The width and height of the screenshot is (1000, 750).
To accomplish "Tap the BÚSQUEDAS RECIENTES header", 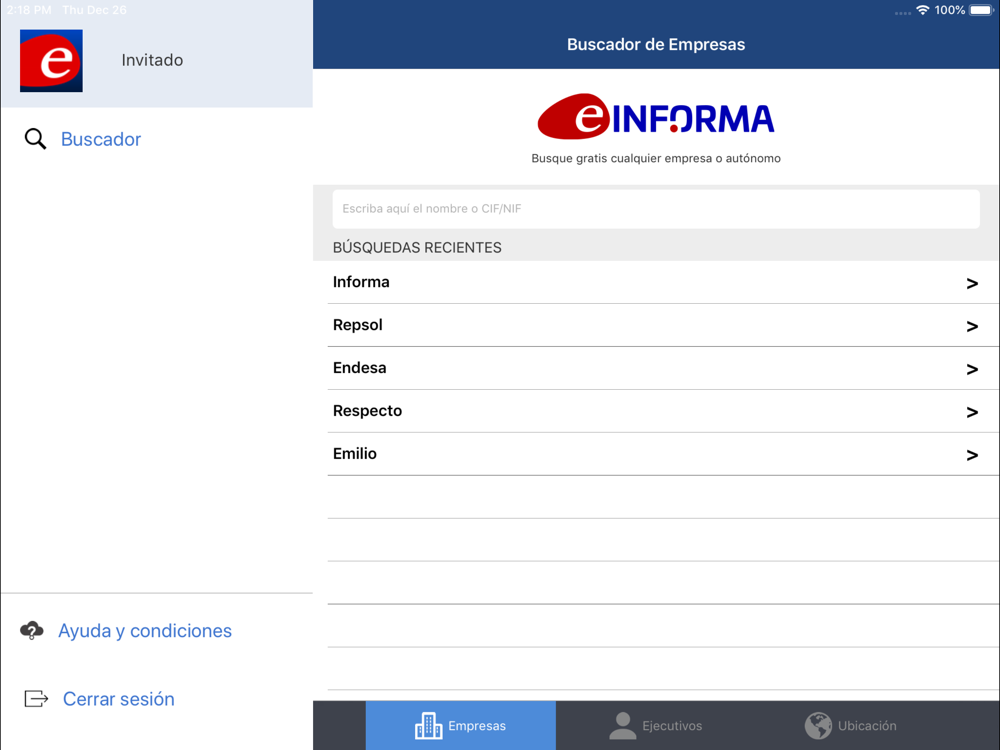I will coord(417,247).
